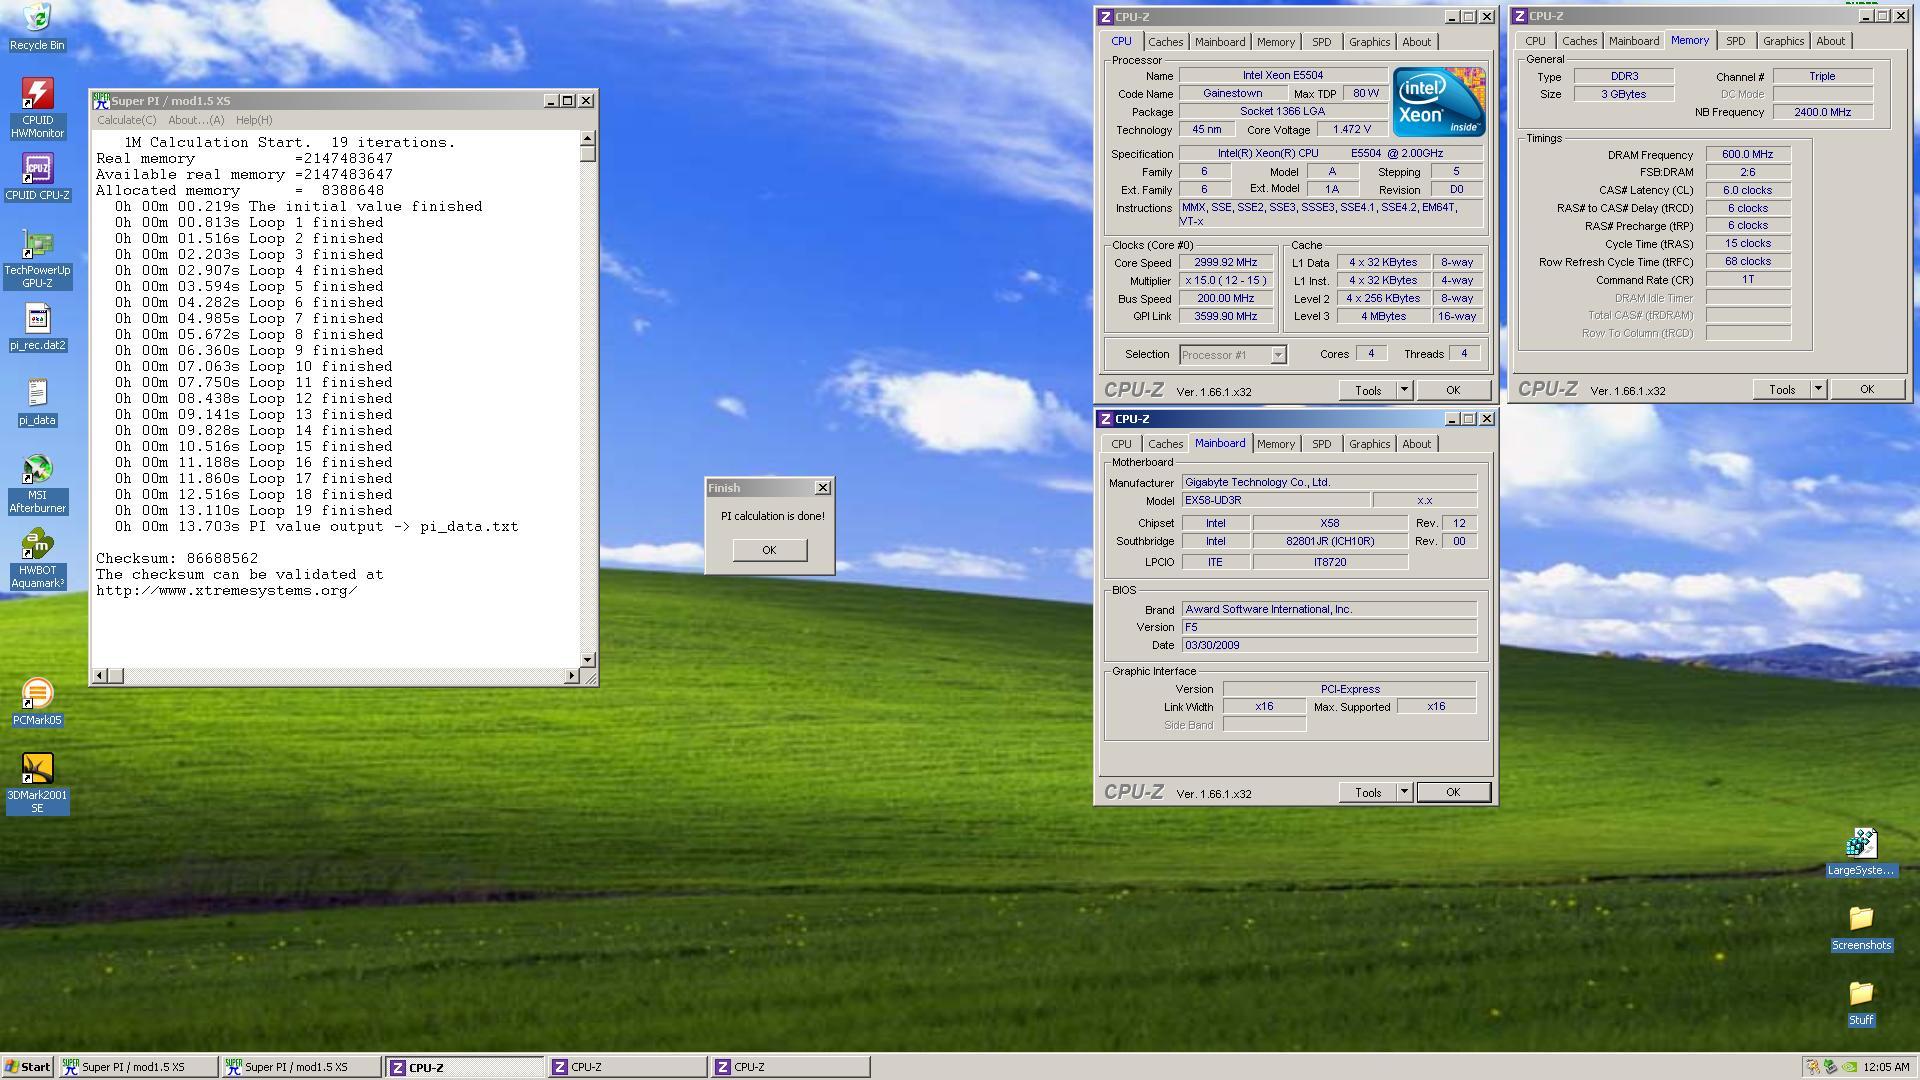Select the pi_data text file icon
1920x1080 pixels.
tap(37, 403)
